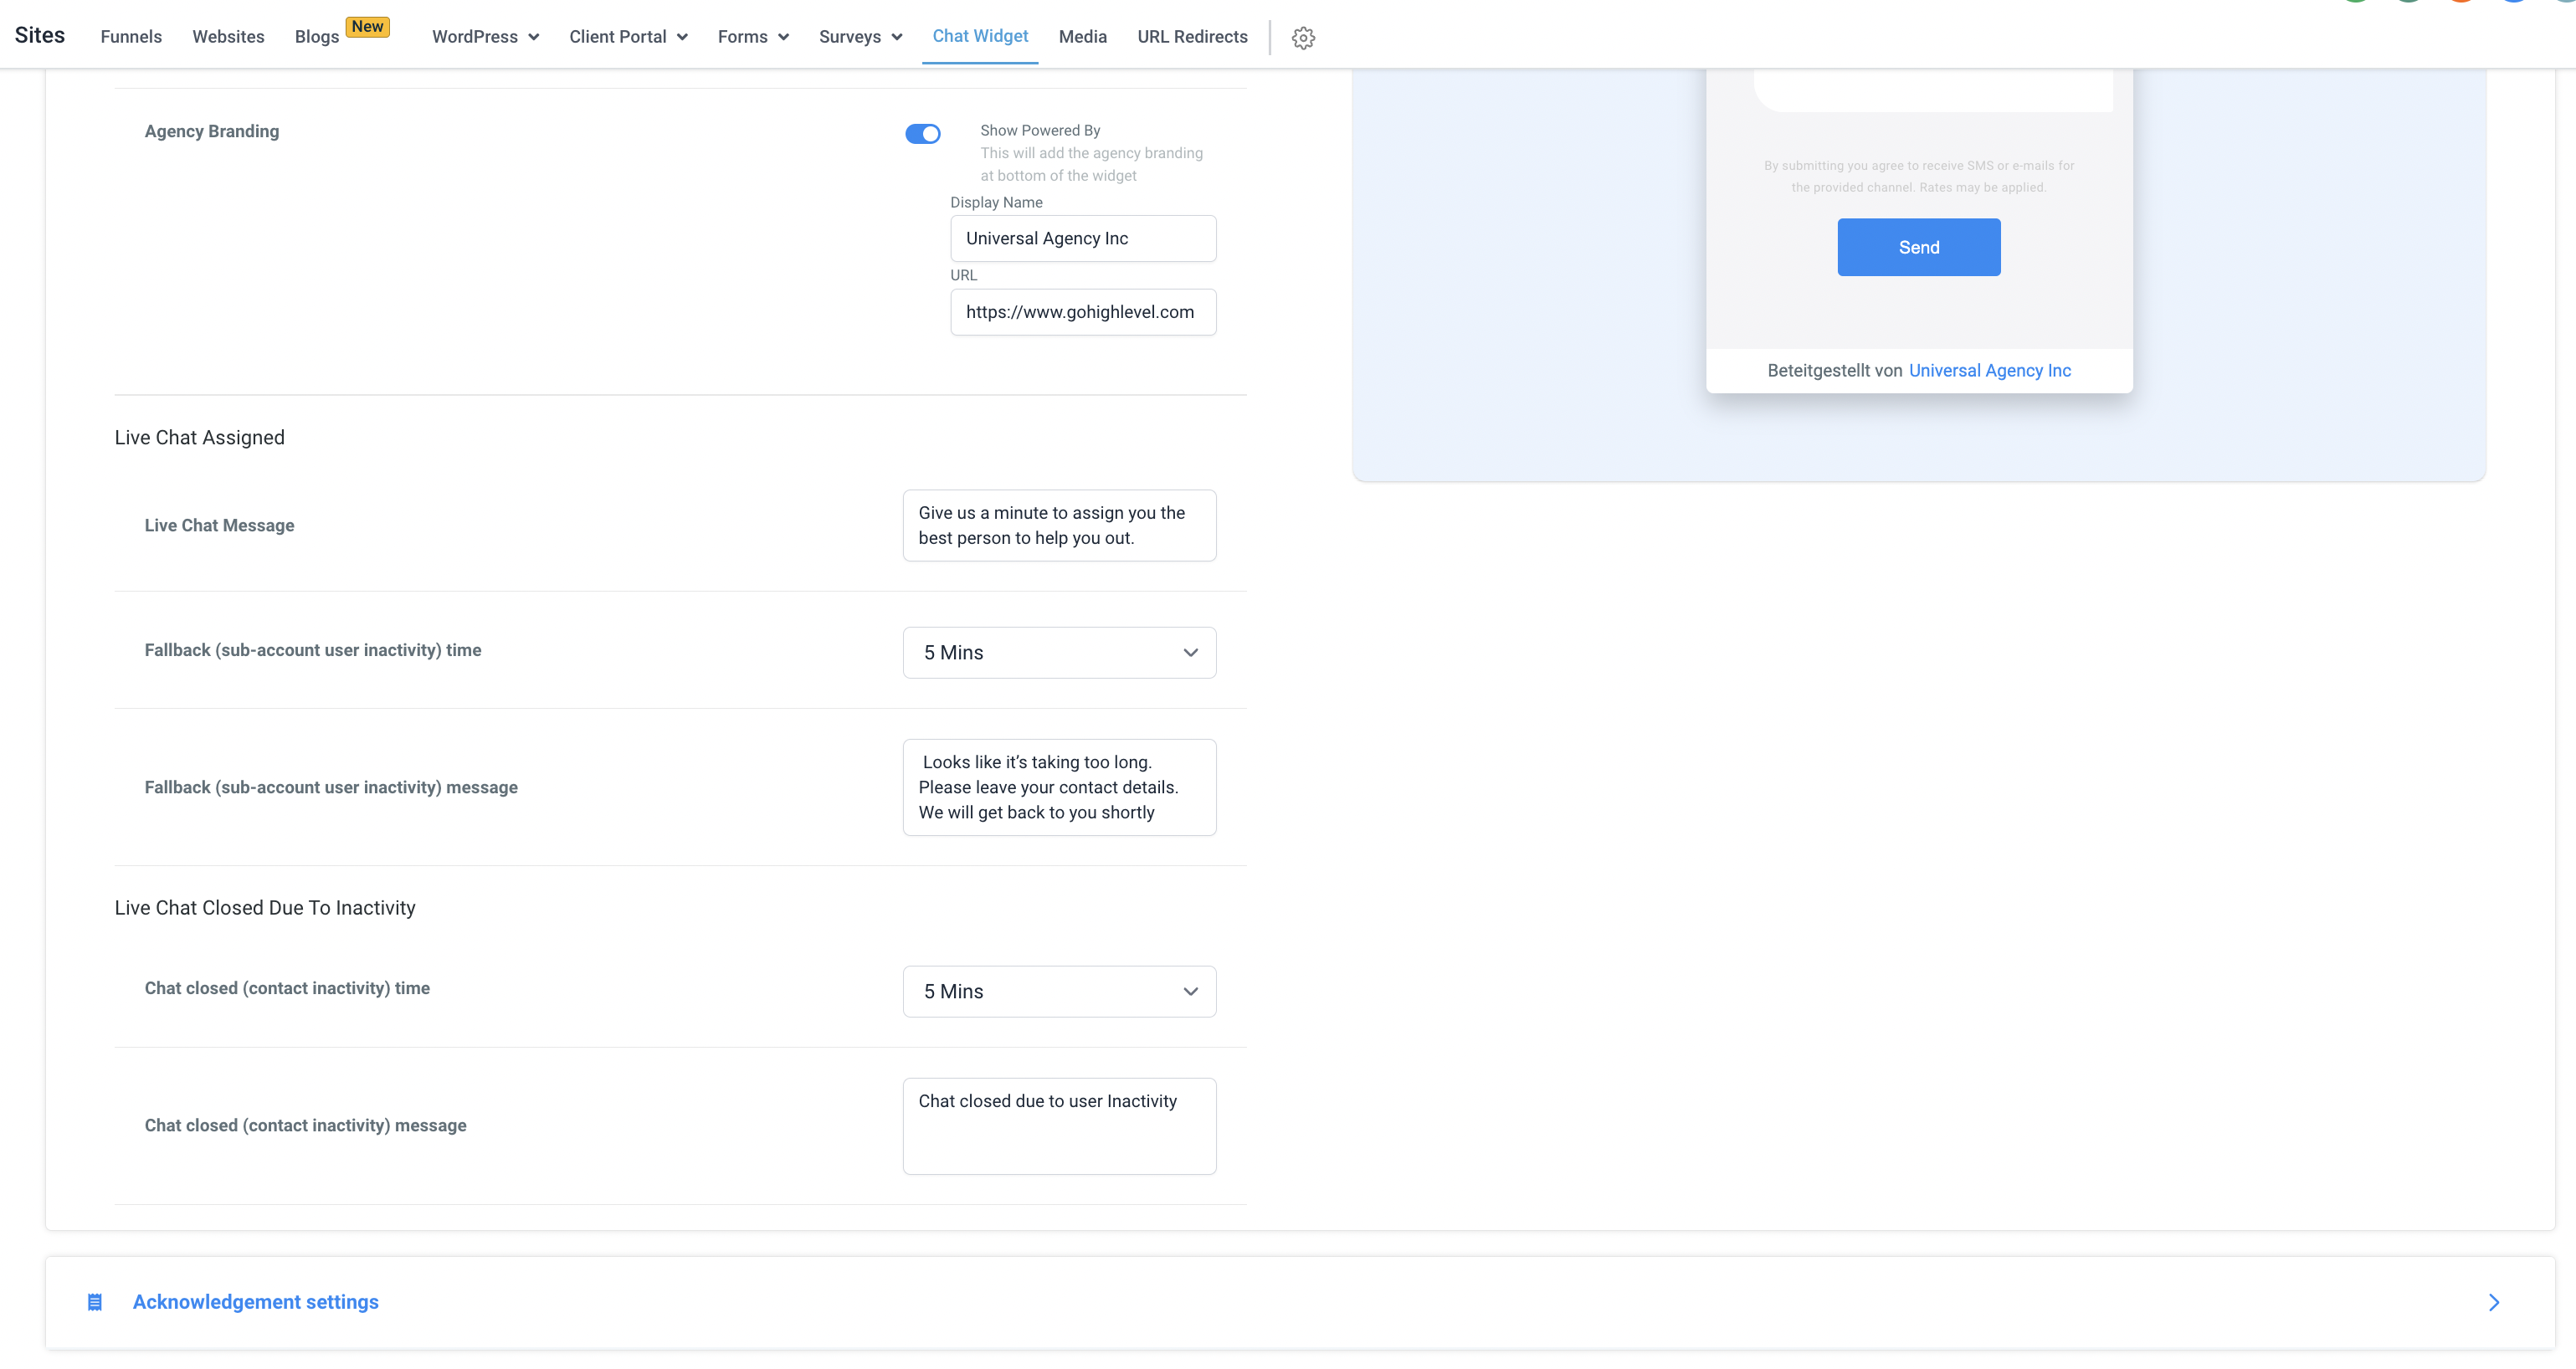Viewport: 2576px width, 1369px height.
Task: Click the New badge next to Blogs
Action: point(367,27)
